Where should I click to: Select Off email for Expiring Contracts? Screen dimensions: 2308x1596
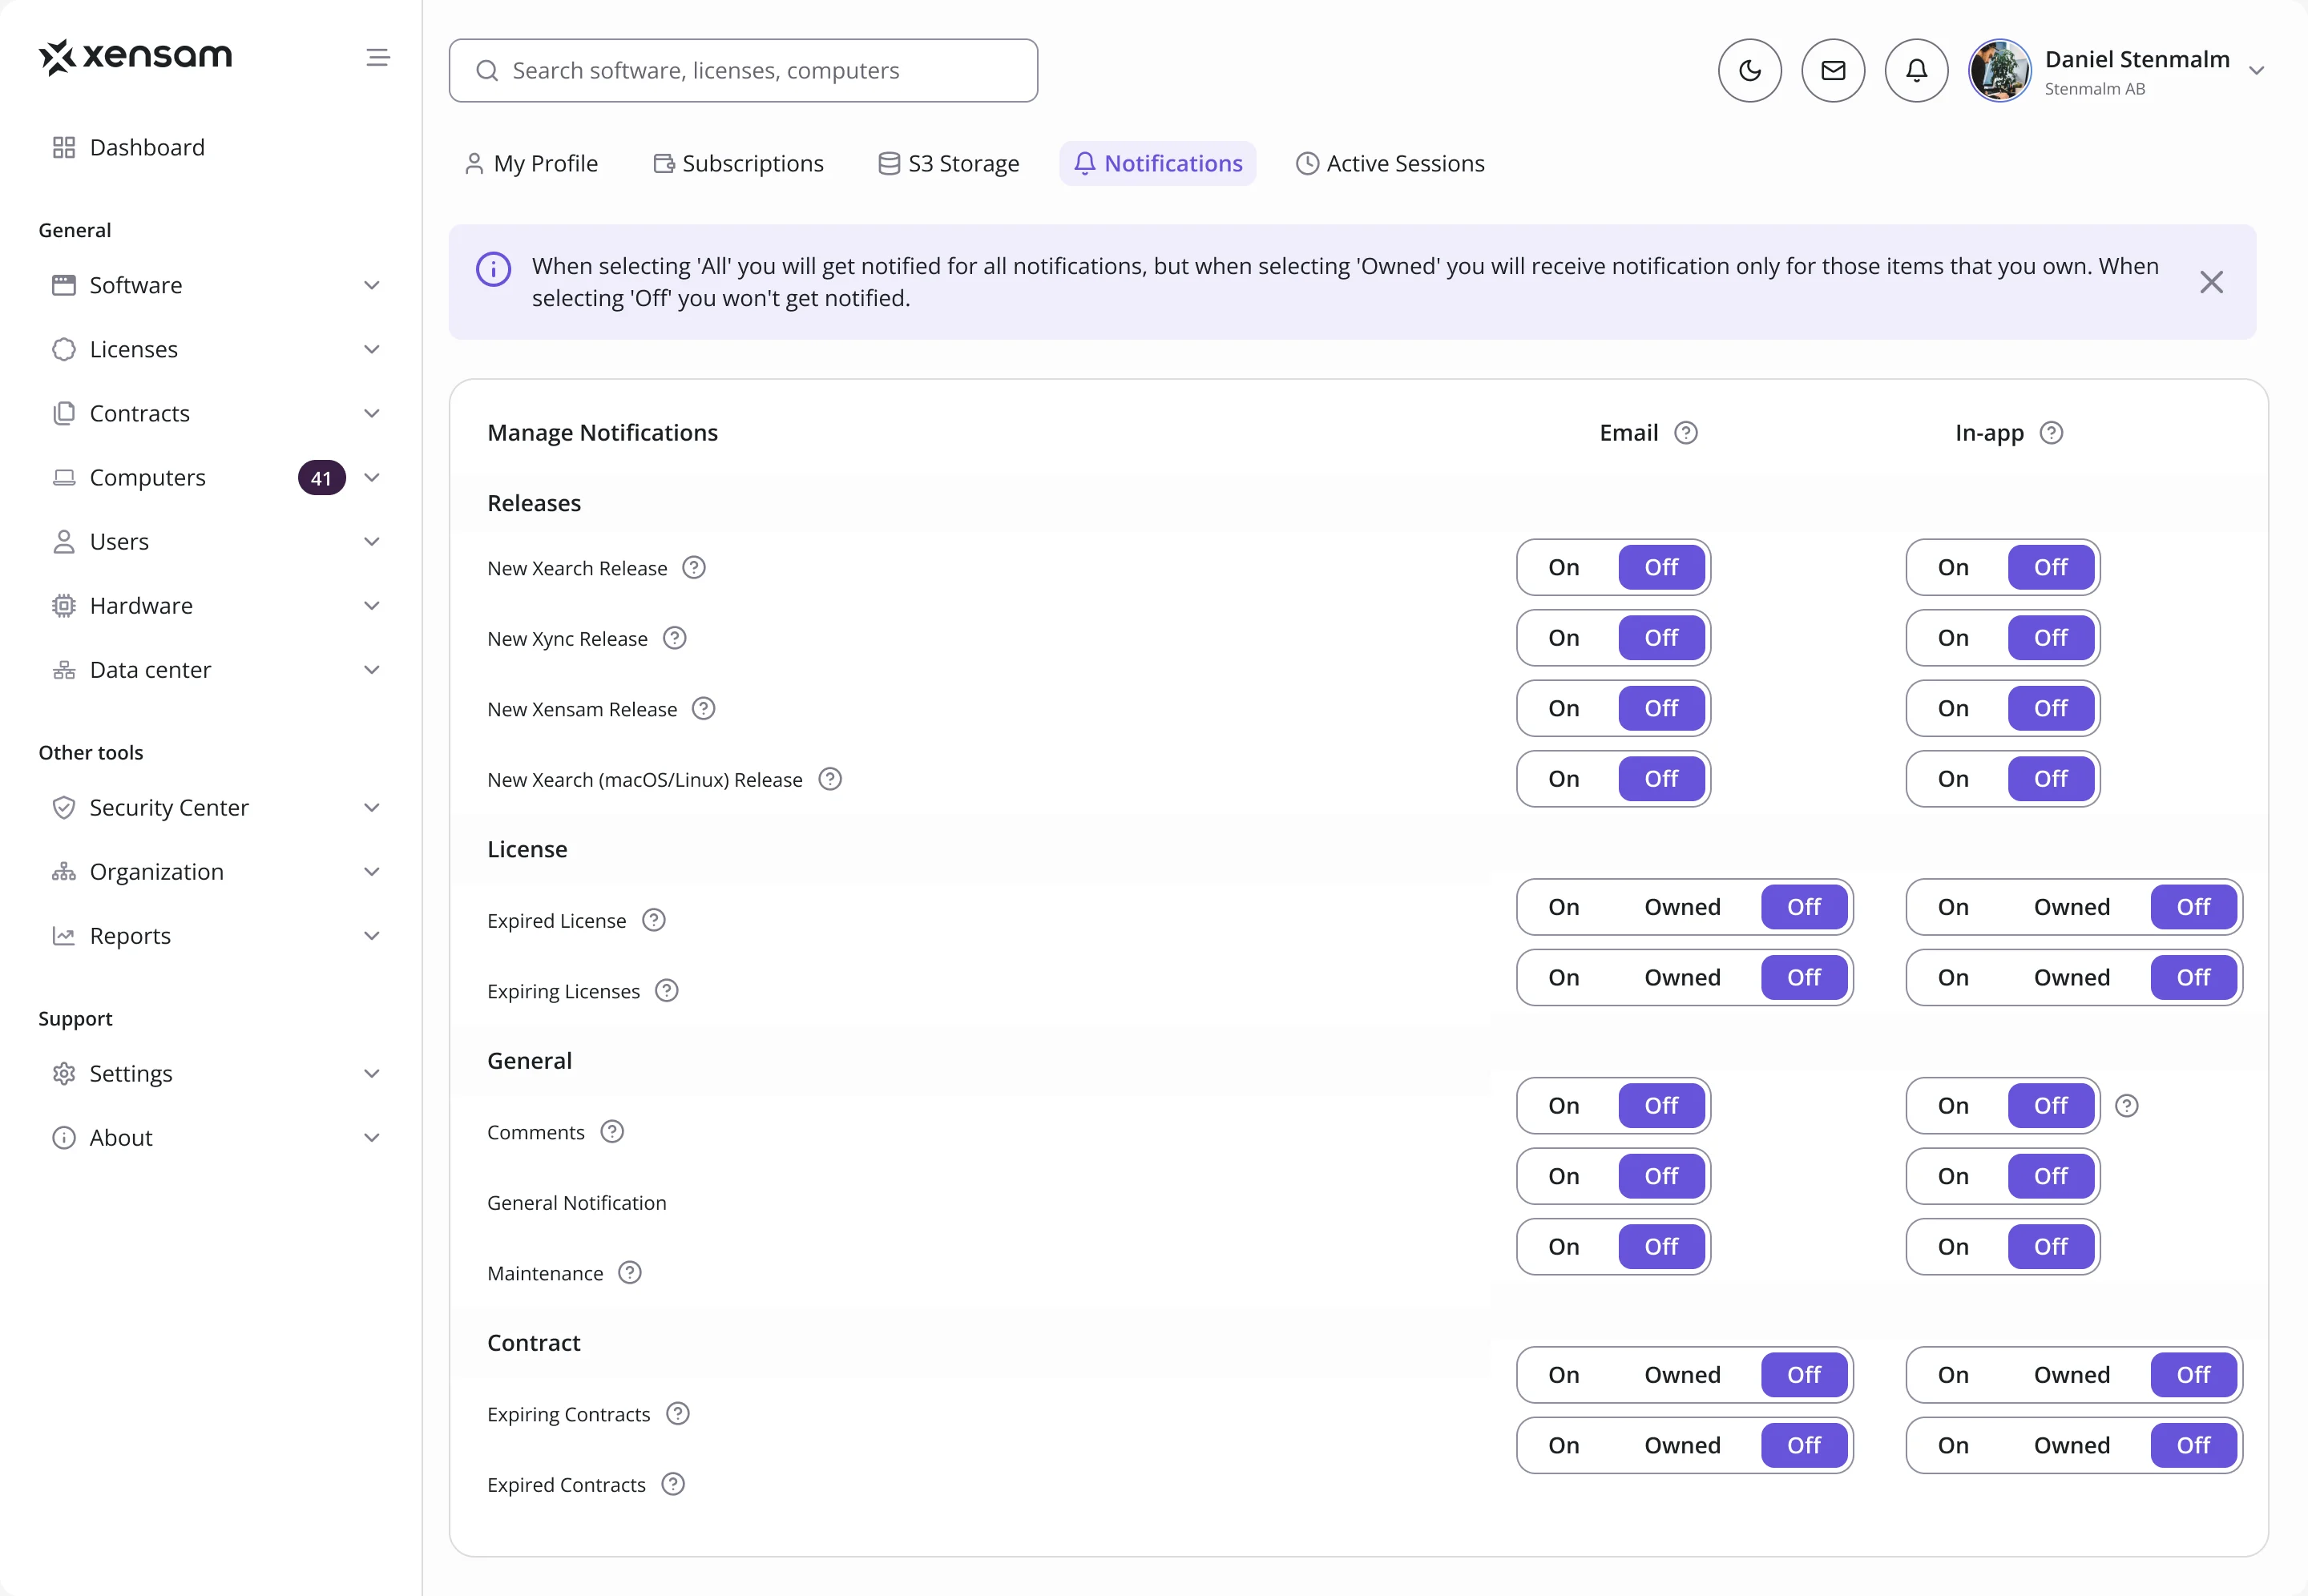click(x=1804, y=1375)
